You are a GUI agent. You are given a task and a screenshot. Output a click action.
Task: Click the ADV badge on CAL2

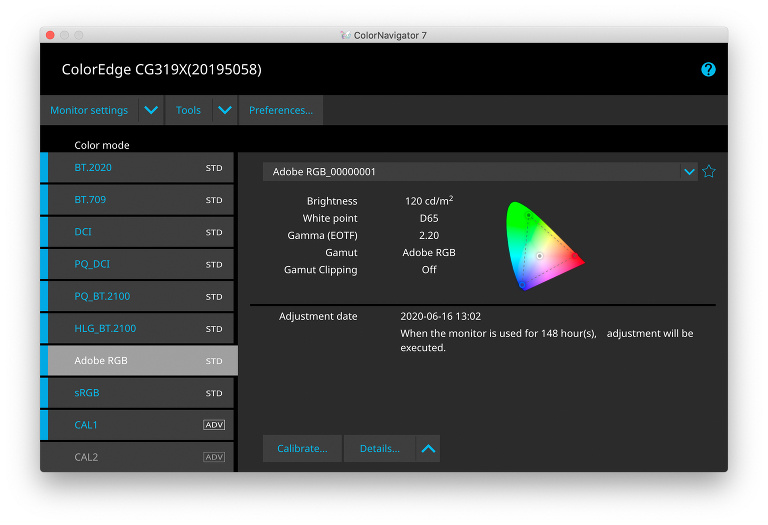click(214, 457)
